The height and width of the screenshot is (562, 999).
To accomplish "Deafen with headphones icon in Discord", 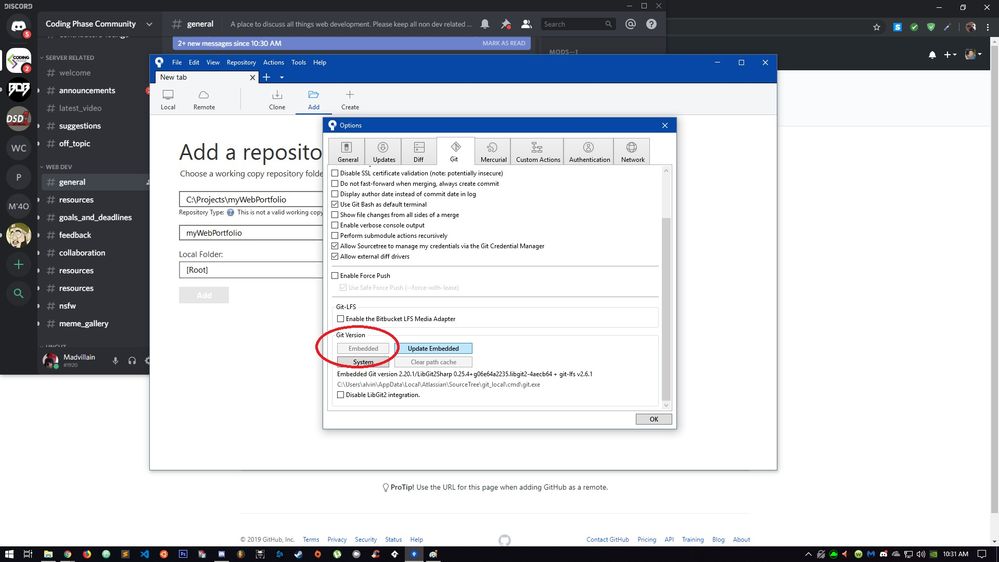I will point(132,361).
